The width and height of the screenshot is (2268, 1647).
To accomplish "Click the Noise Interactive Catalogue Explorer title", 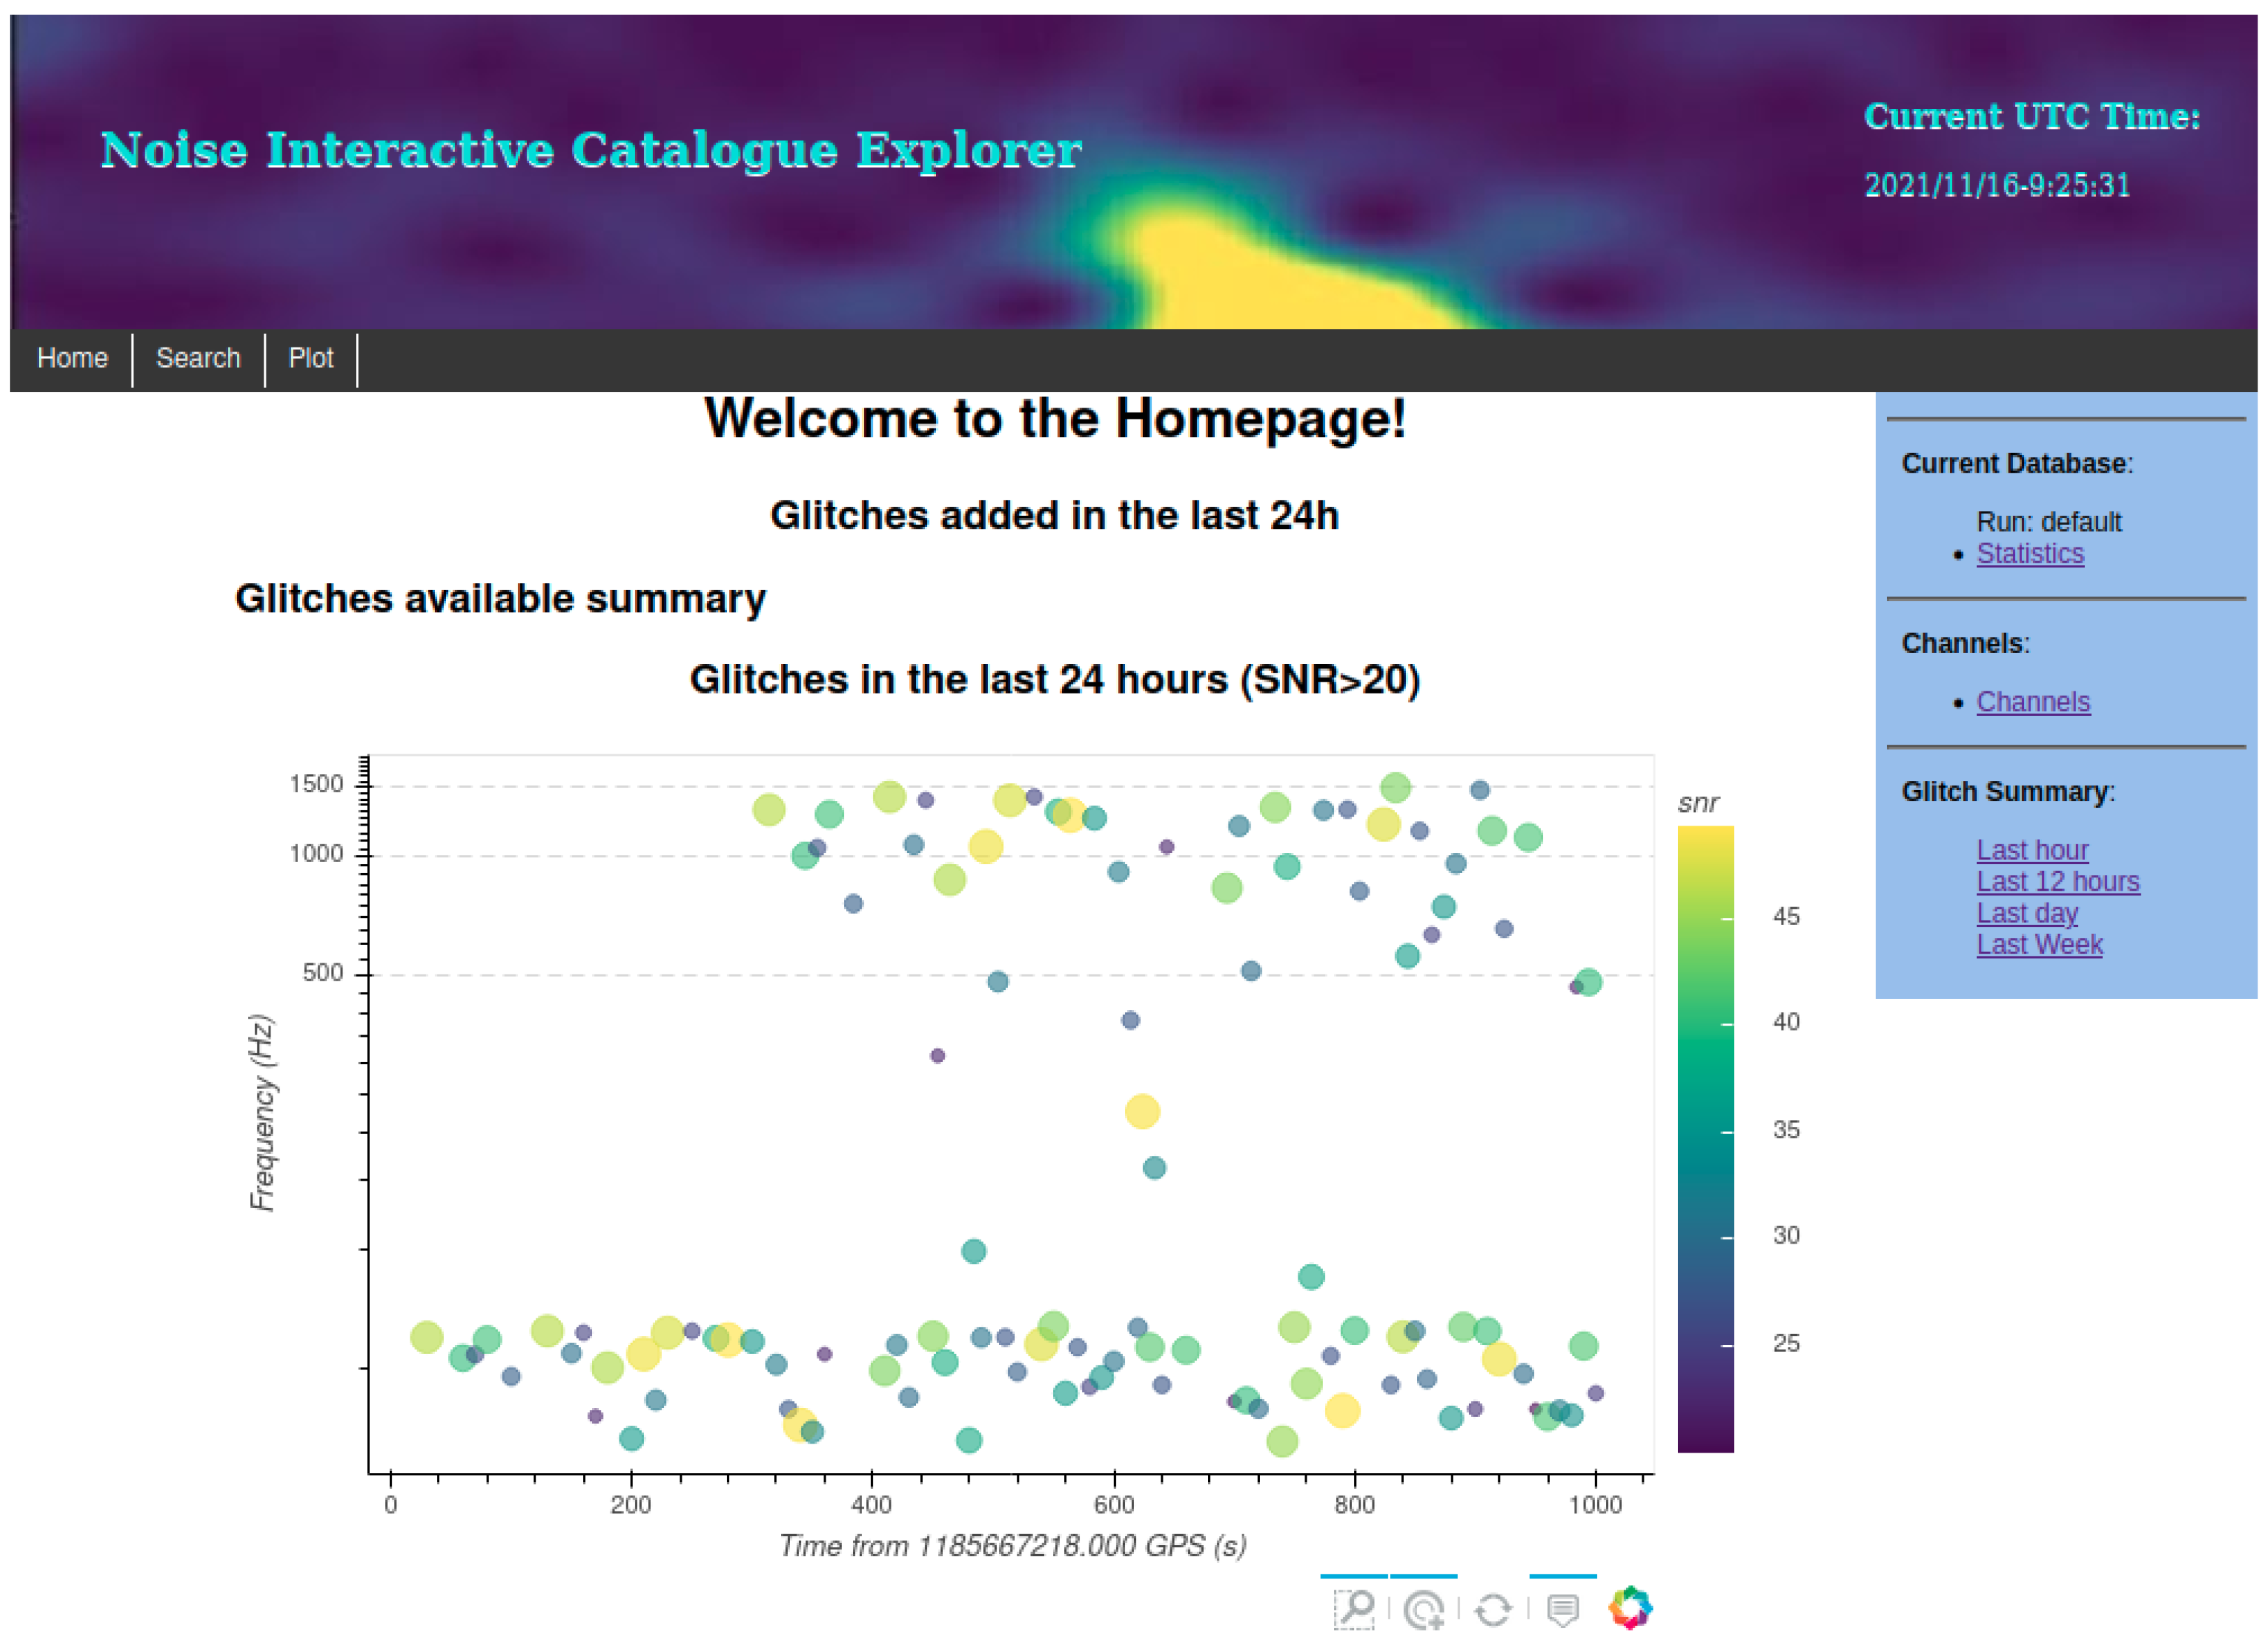I will [591, 151].
